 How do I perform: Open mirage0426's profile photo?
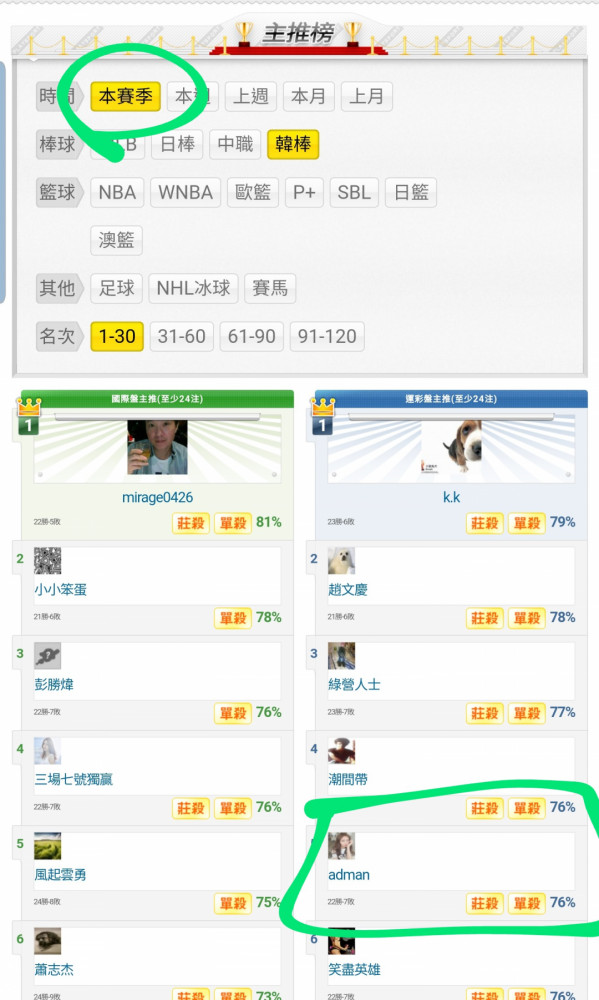coord(158,447)
